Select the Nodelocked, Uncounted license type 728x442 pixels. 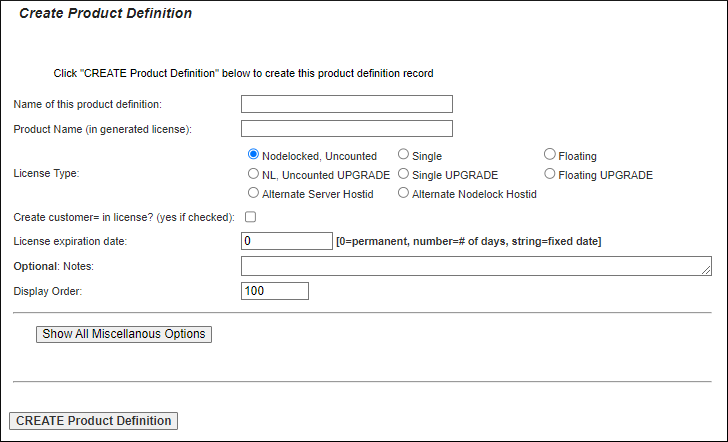[x=254, y=155]
